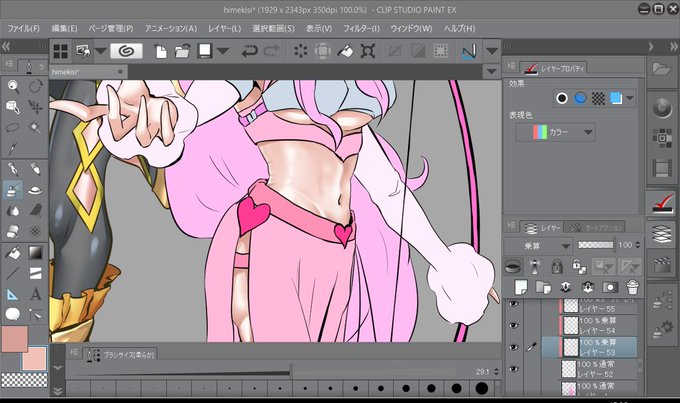Select the Text tool
This screenshot has height=403, width=680.
[x=35, y=294]
